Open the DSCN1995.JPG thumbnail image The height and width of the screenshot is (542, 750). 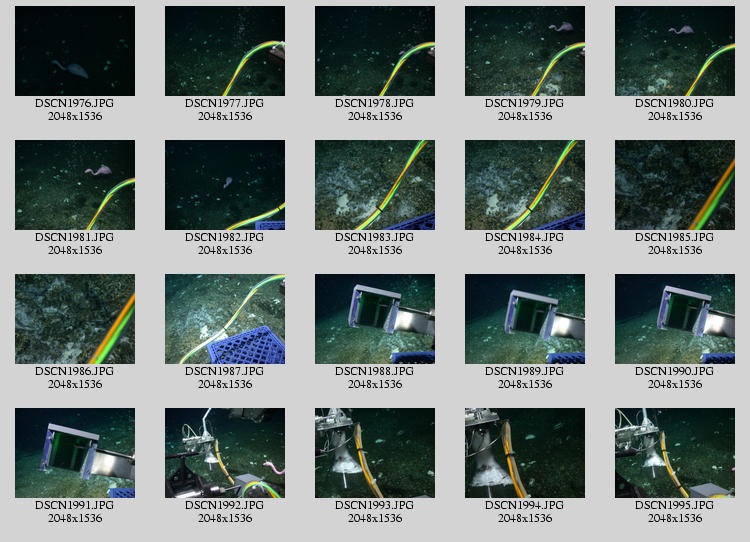[675, 453]
